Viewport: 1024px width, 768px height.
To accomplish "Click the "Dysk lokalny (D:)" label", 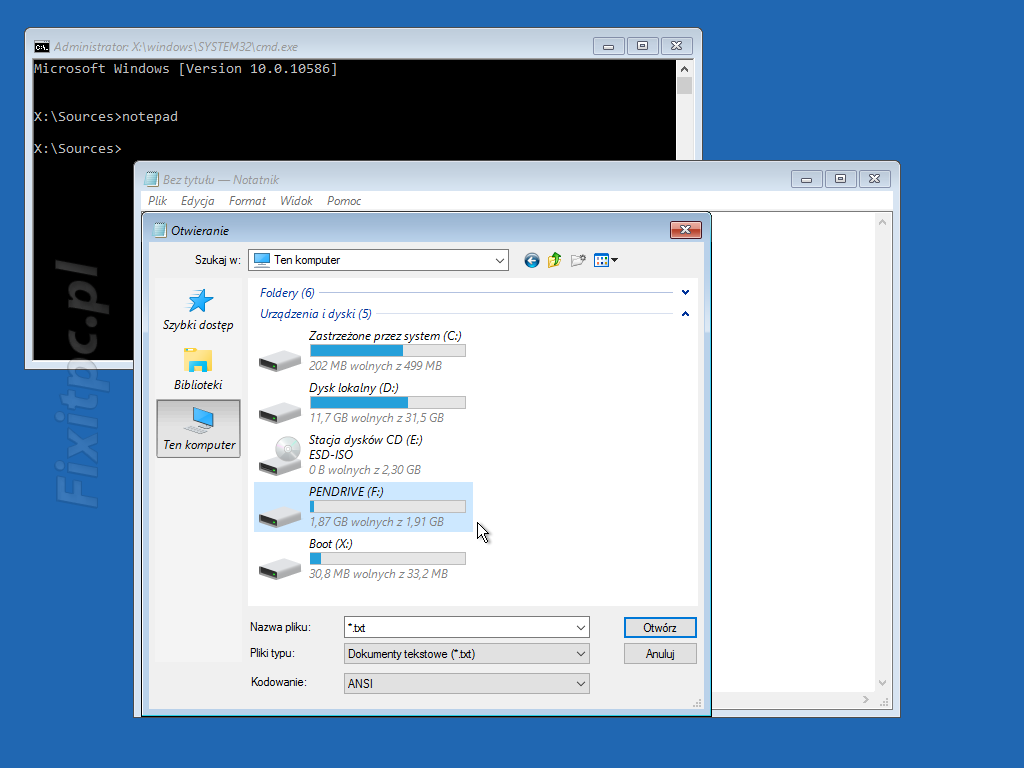I will 353,388.
